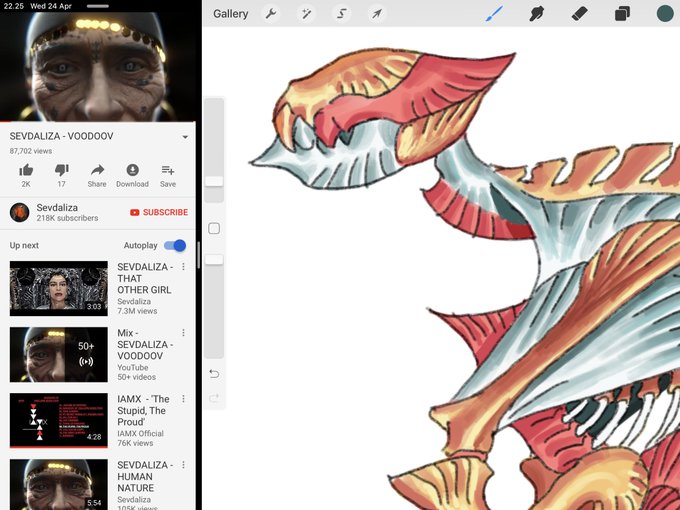Select the Smudge finger tool
Viewport: 680px width, 510px height.
[x=537, y=14]
